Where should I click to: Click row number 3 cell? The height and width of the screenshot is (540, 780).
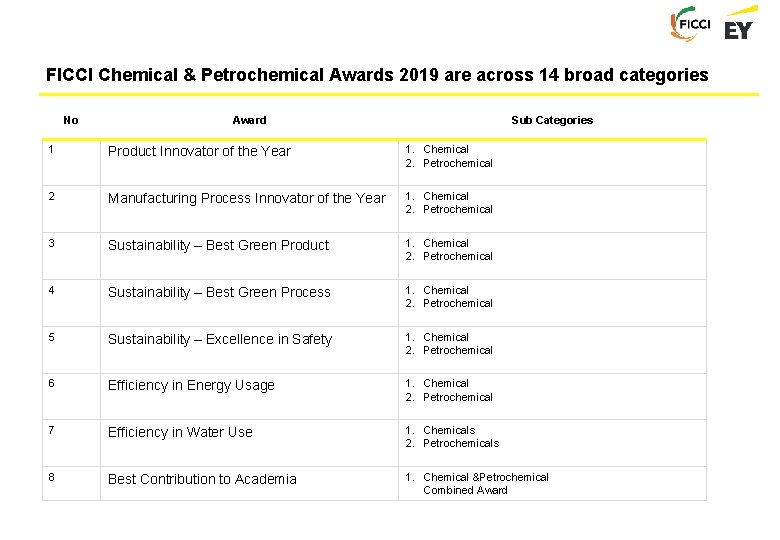(x=72, y=256)
